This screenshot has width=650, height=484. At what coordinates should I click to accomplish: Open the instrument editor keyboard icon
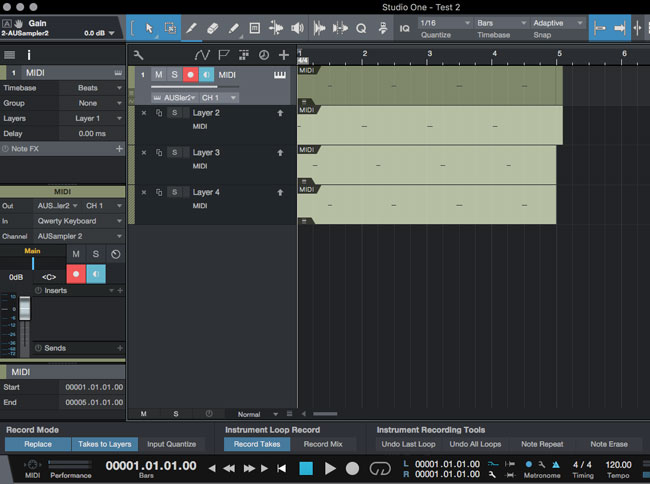(281, 75)
